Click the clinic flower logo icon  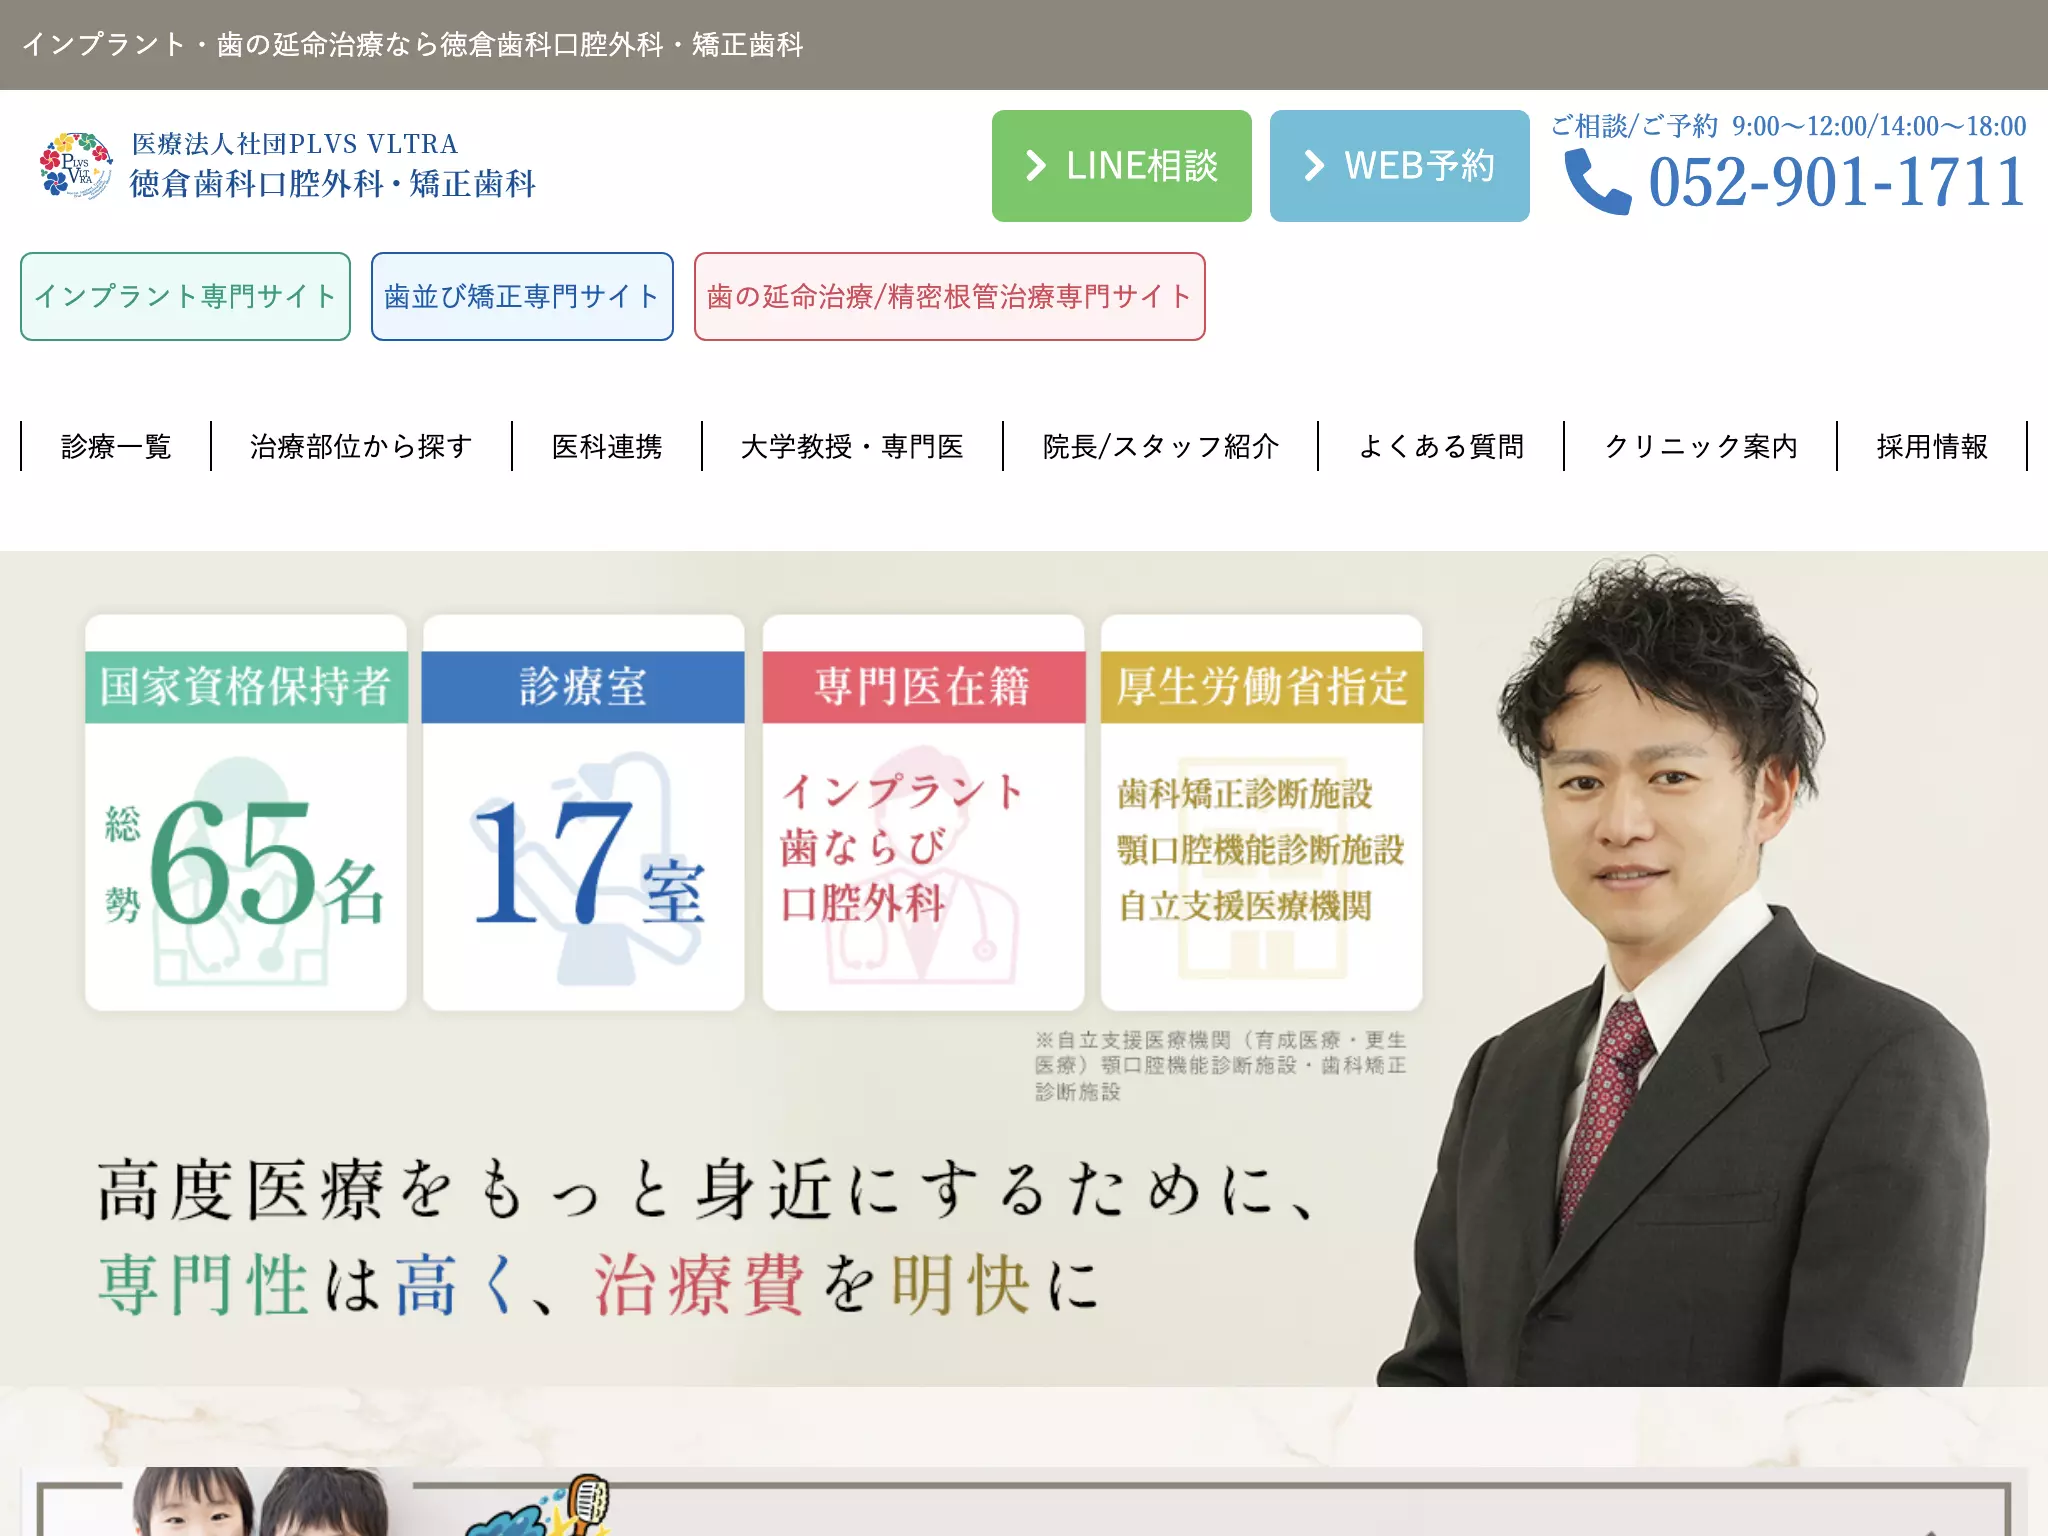pos(76,166)
